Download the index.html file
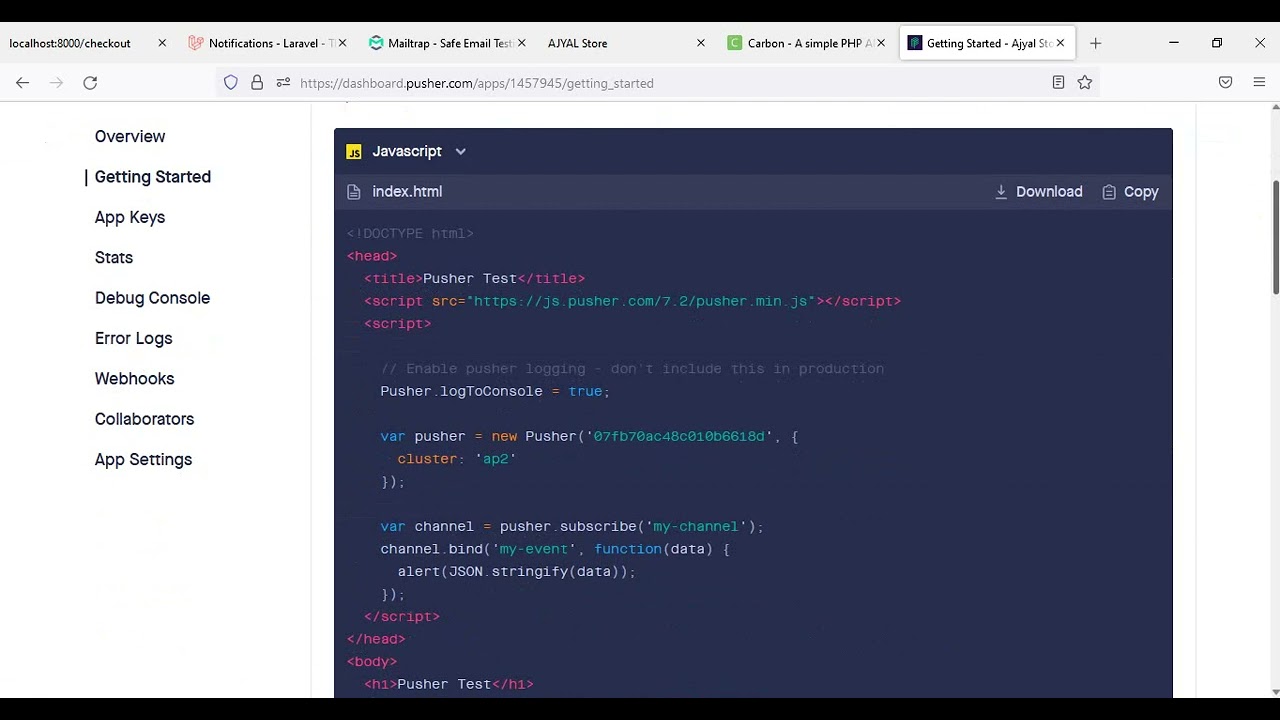Screen dimensions: 1280x720 point(1038,192)
